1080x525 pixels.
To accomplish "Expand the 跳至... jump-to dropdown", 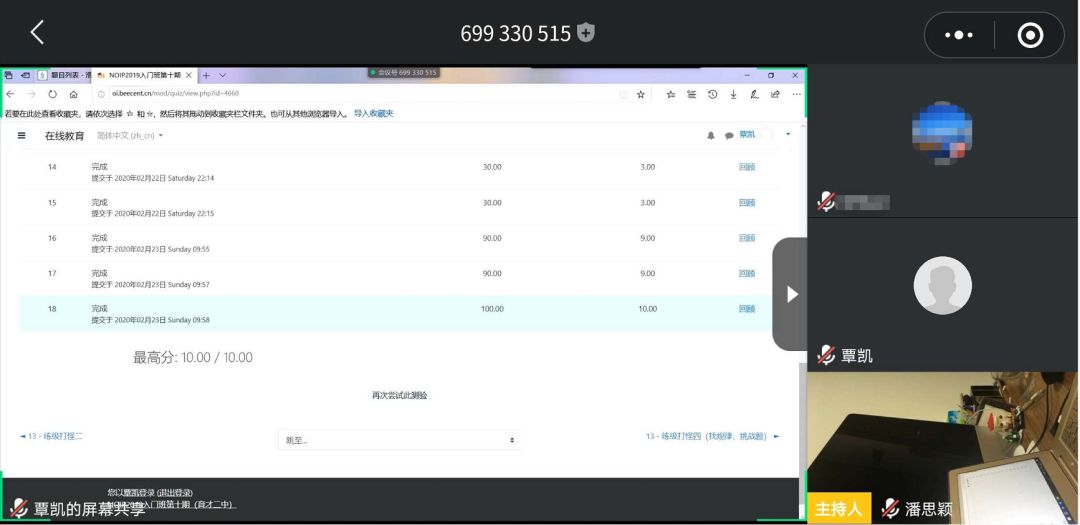I will pyautogui.click(x=399, y=440).
